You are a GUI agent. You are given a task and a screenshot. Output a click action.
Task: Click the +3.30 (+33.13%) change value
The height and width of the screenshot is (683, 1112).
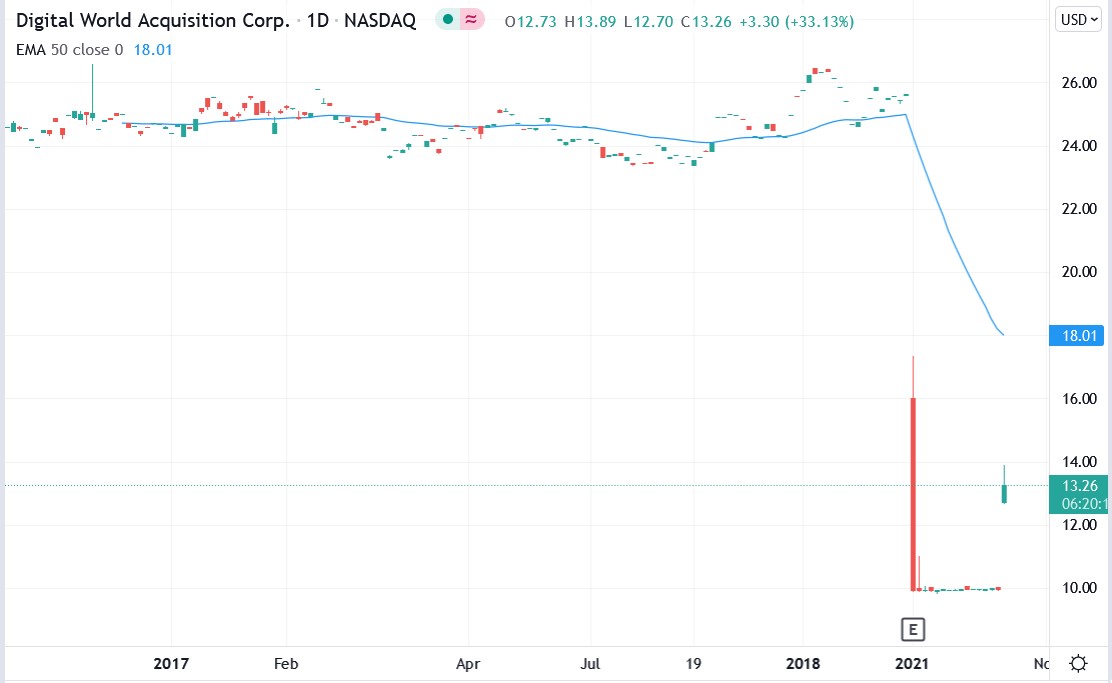[796, 22]
